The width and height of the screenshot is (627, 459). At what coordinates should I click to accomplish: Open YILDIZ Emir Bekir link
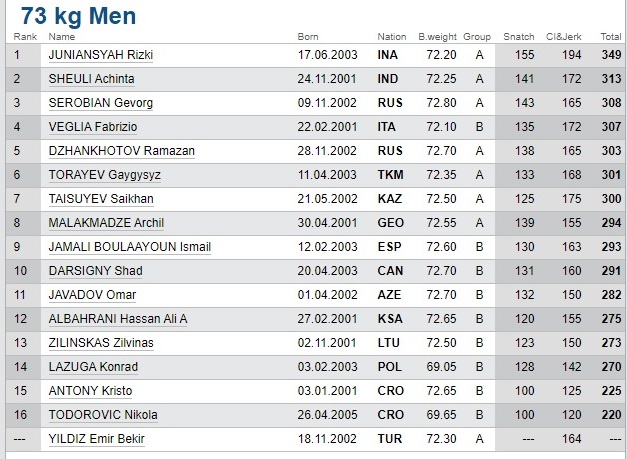tap(97, 439)
